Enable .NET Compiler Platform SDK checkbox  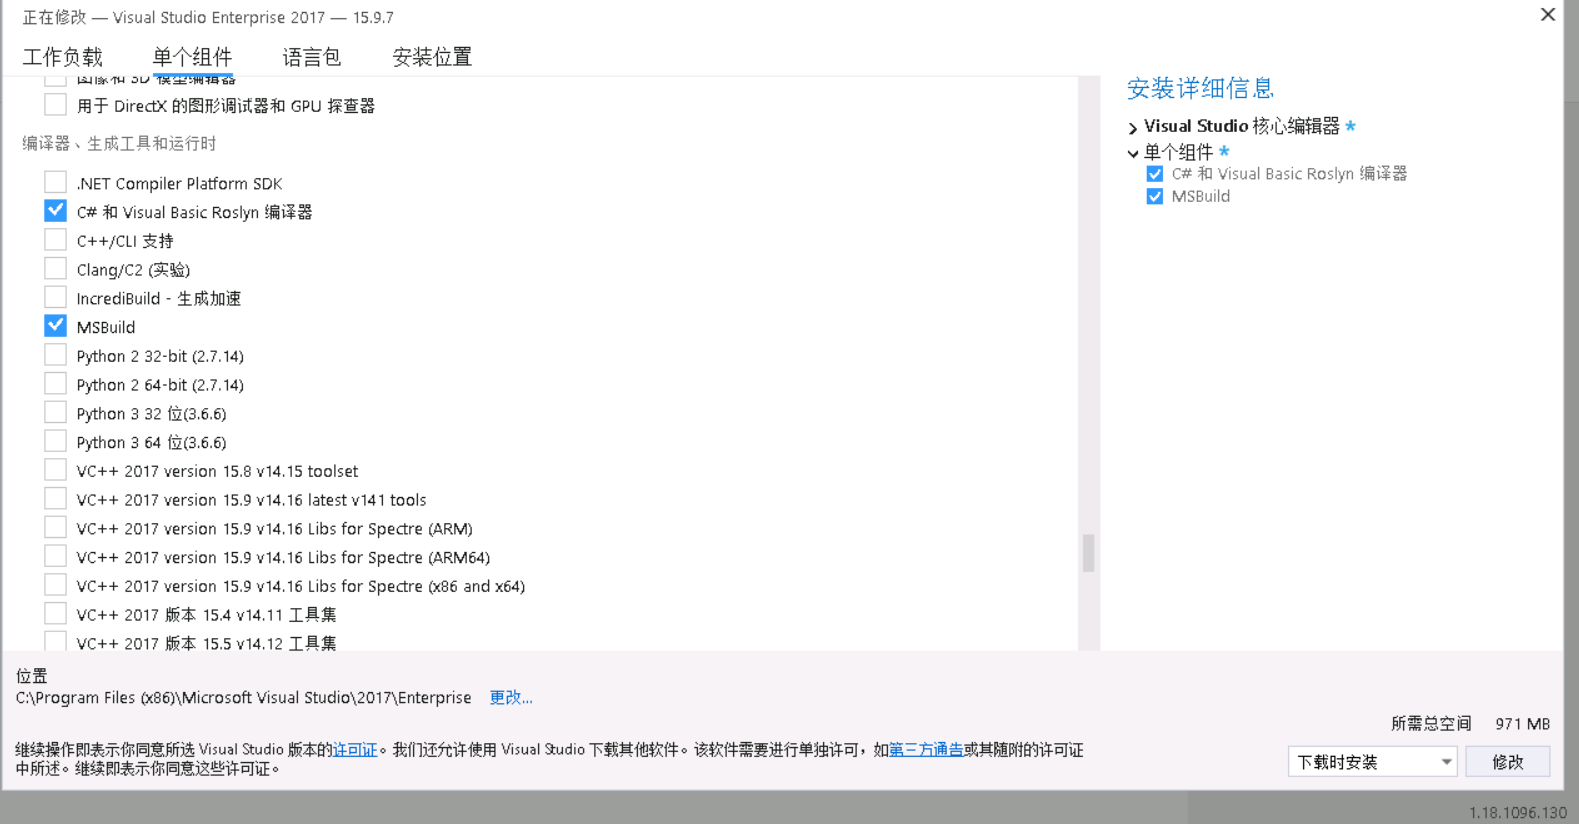pos(56,183)
